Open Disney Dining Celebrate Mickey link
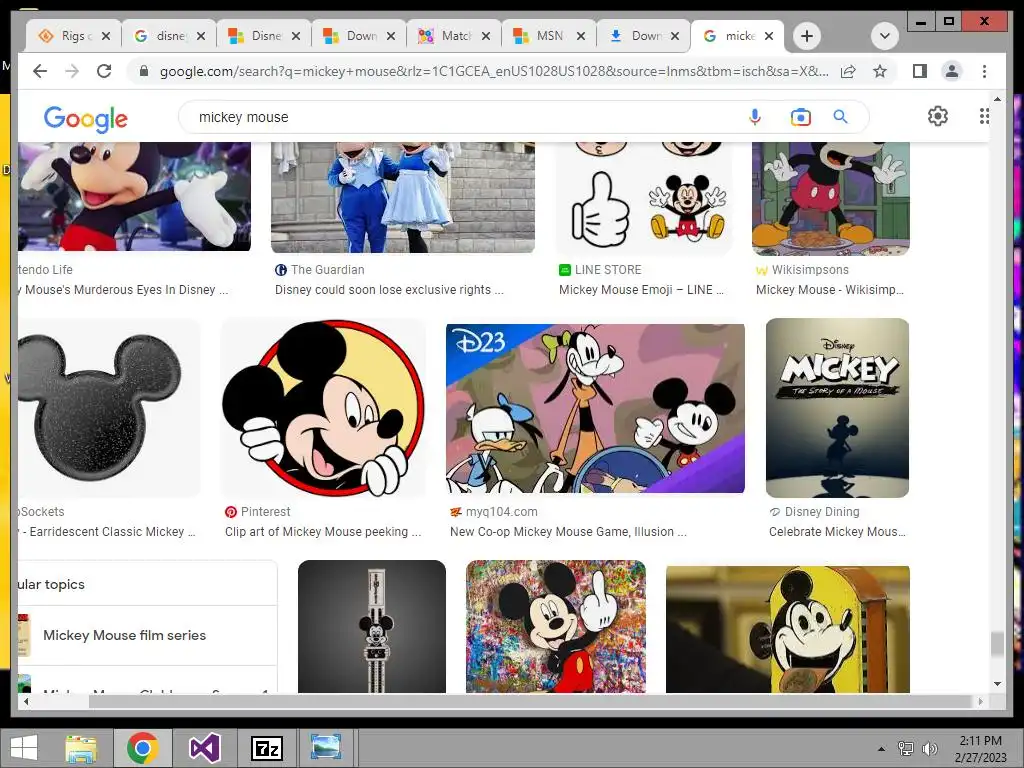This screenshot has width=1024, height=768. tap(837, 532)
